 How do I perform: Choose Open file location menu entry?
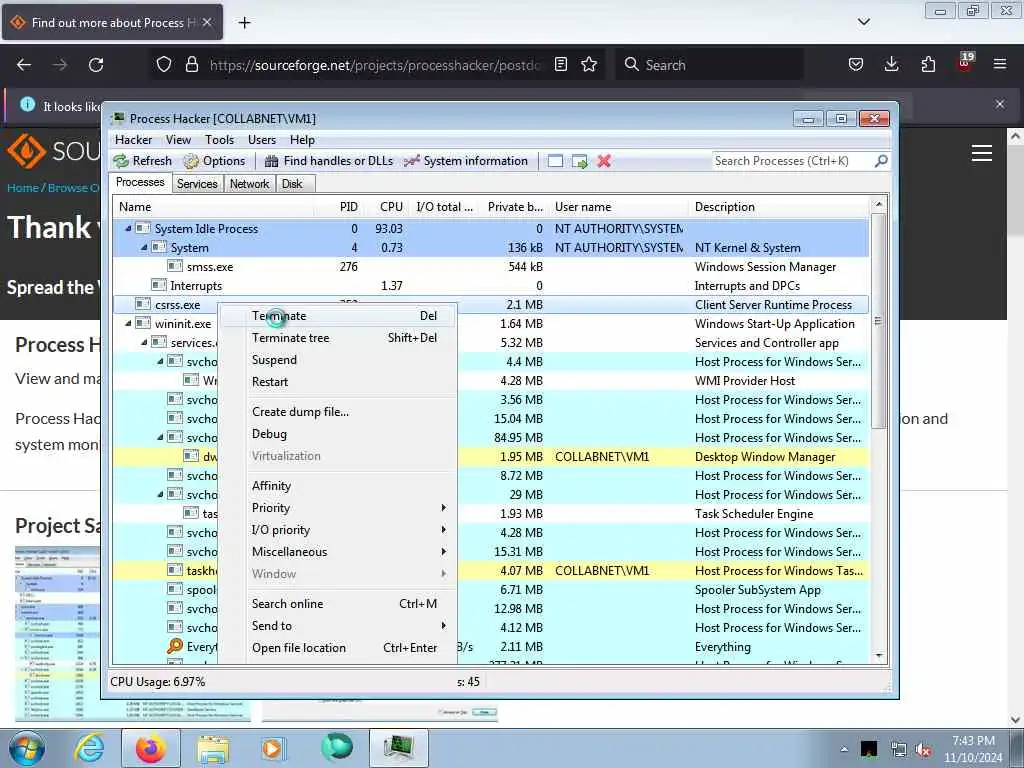[x=338, y=648]
